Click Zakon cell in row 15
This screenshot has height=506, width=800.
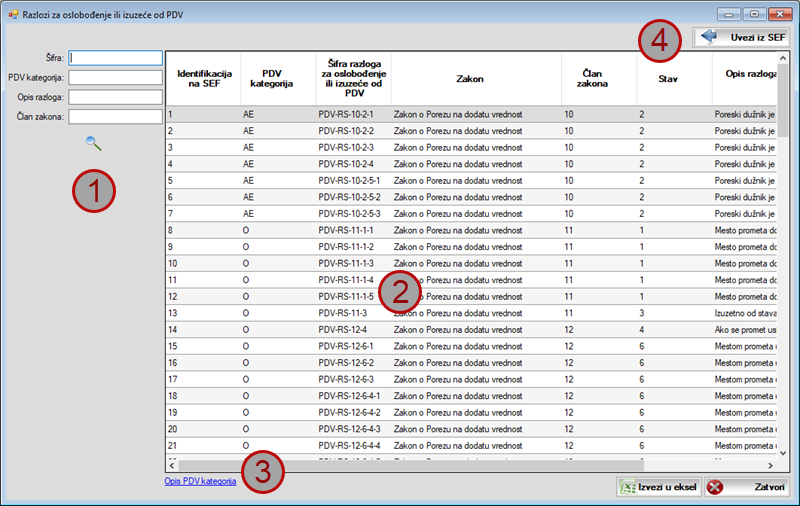pyautogui.click(x=476, y=346)
